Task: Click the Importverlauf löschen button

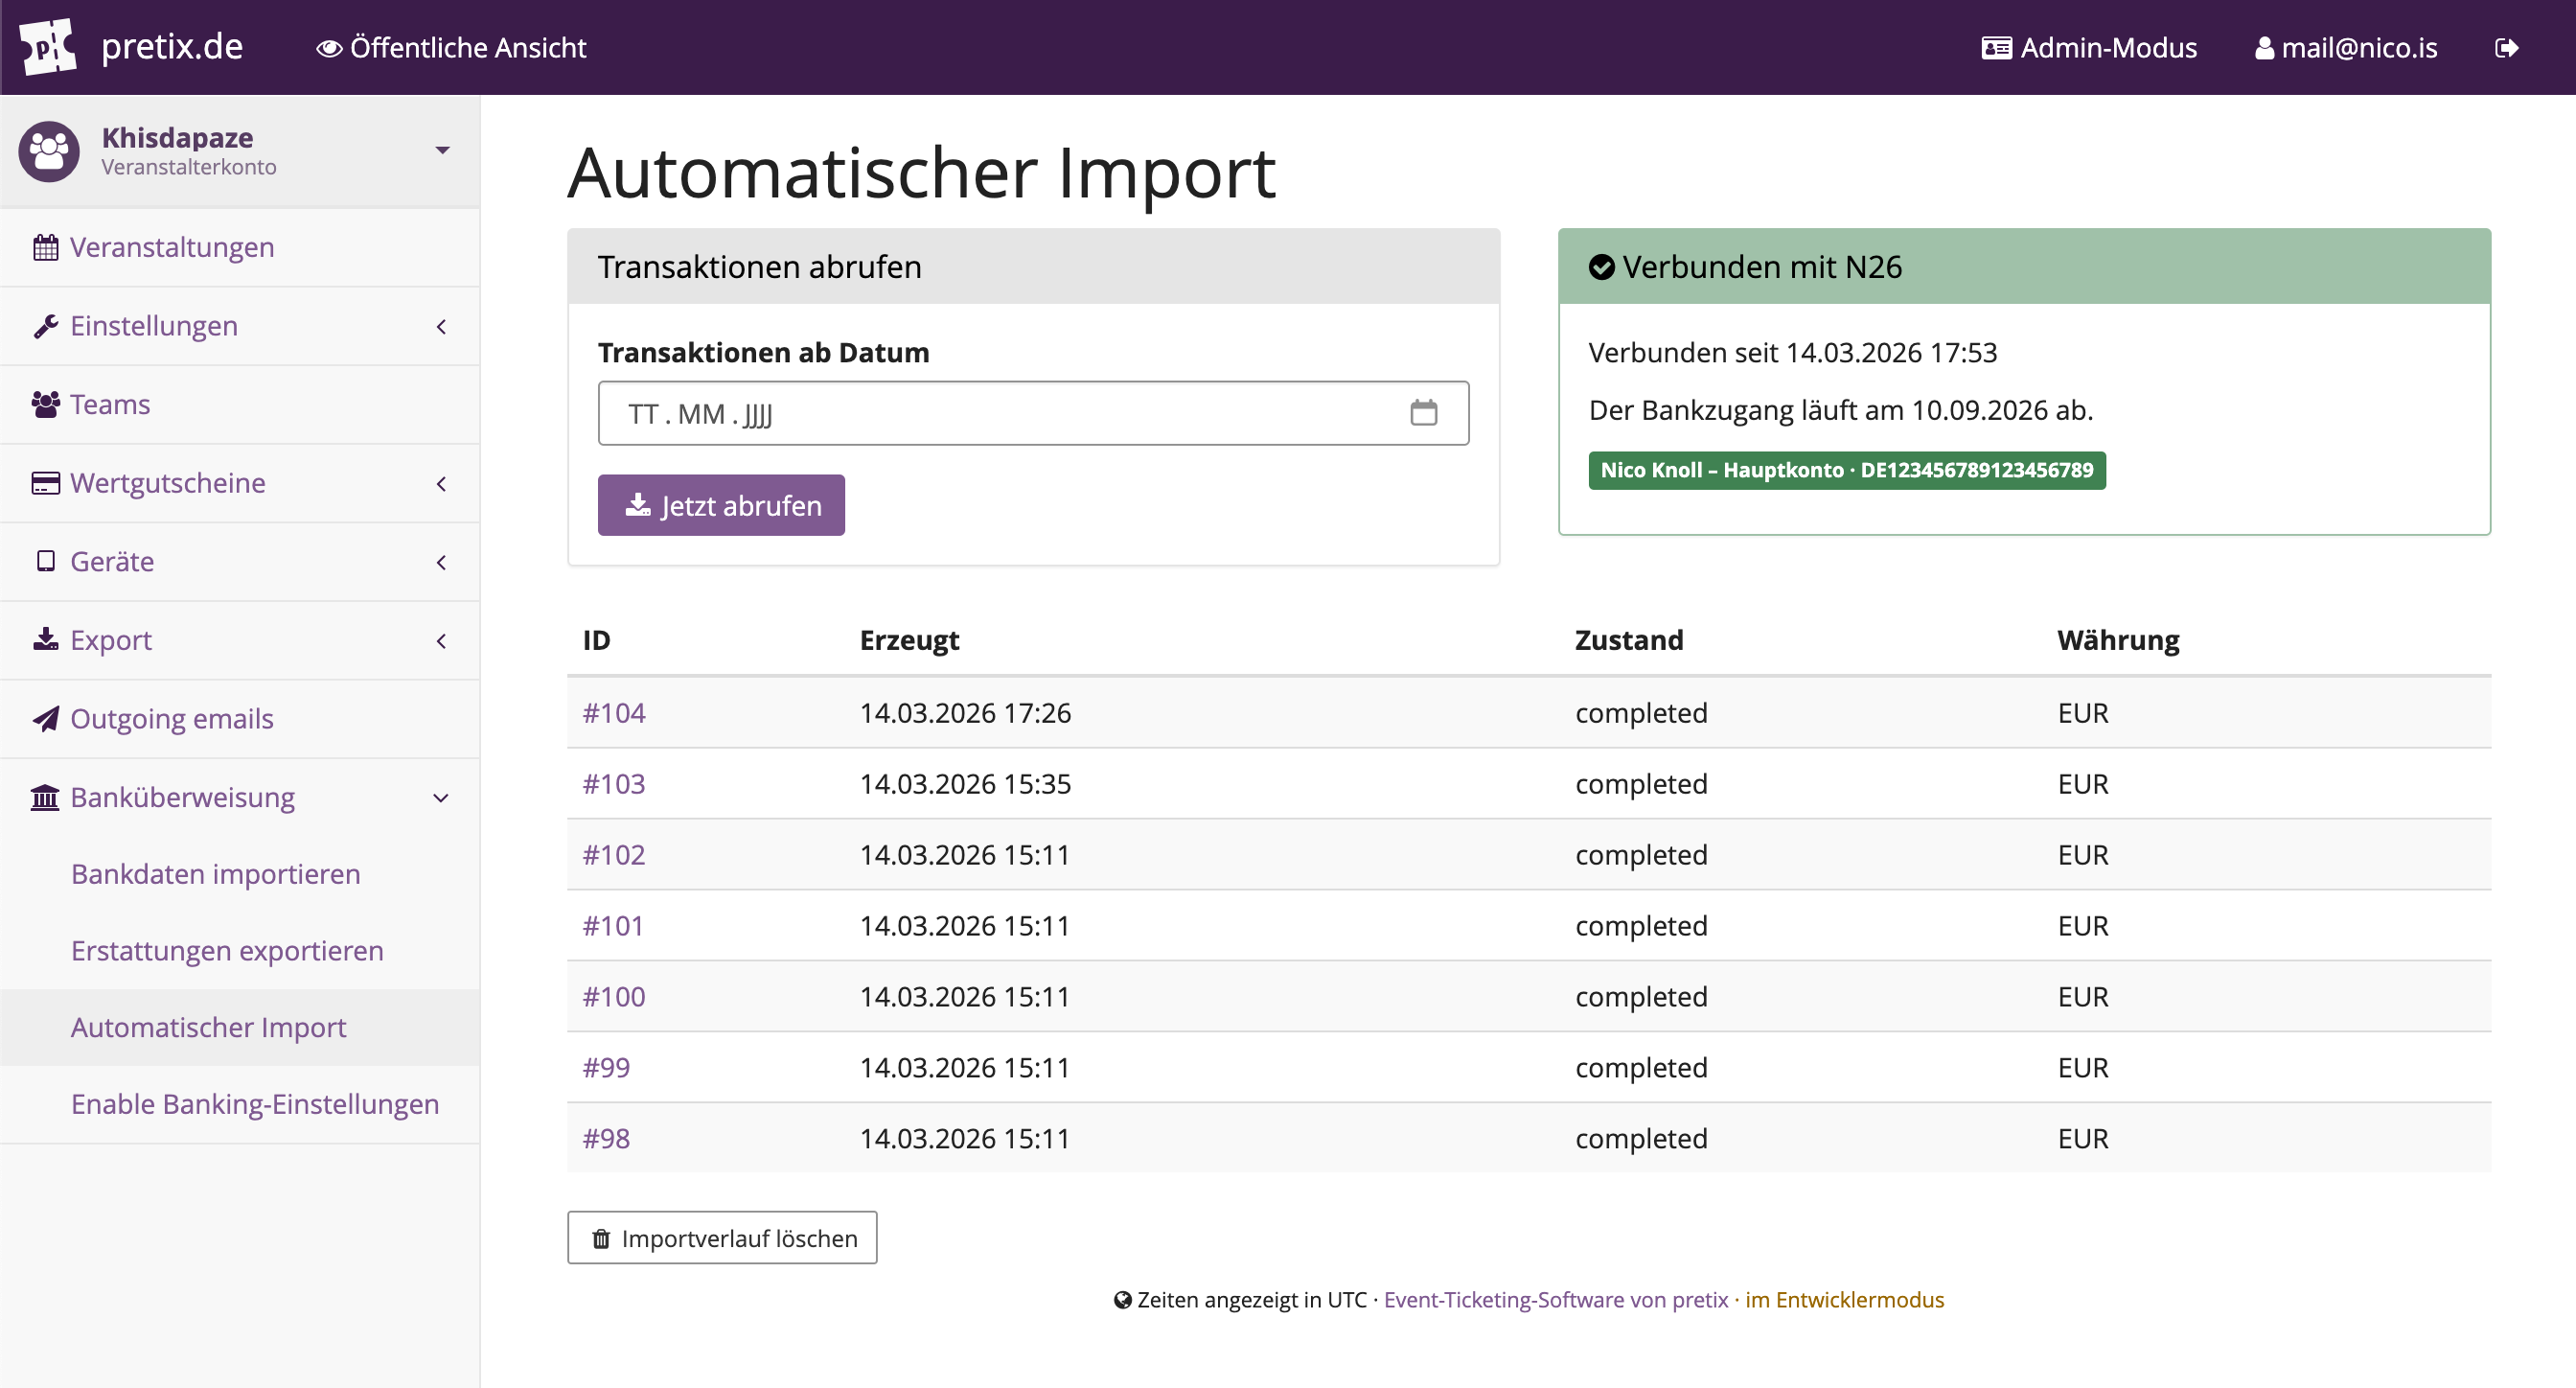Action: click(x=722, y=1238)
